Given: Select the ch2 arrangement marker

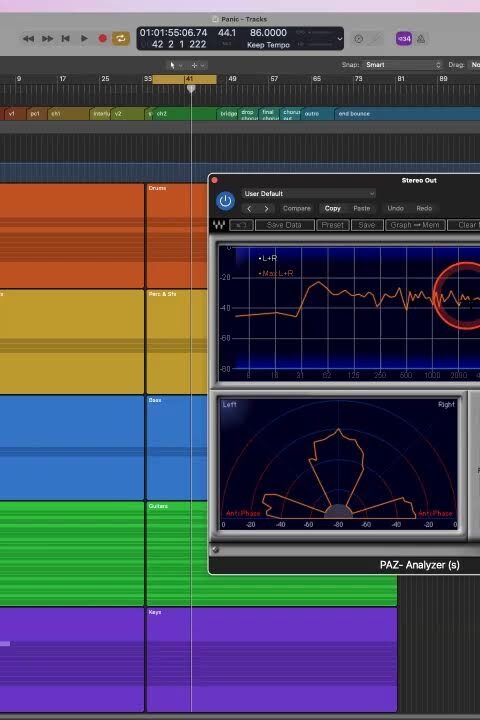Looking at the screenshot, I should pos(185,113).
